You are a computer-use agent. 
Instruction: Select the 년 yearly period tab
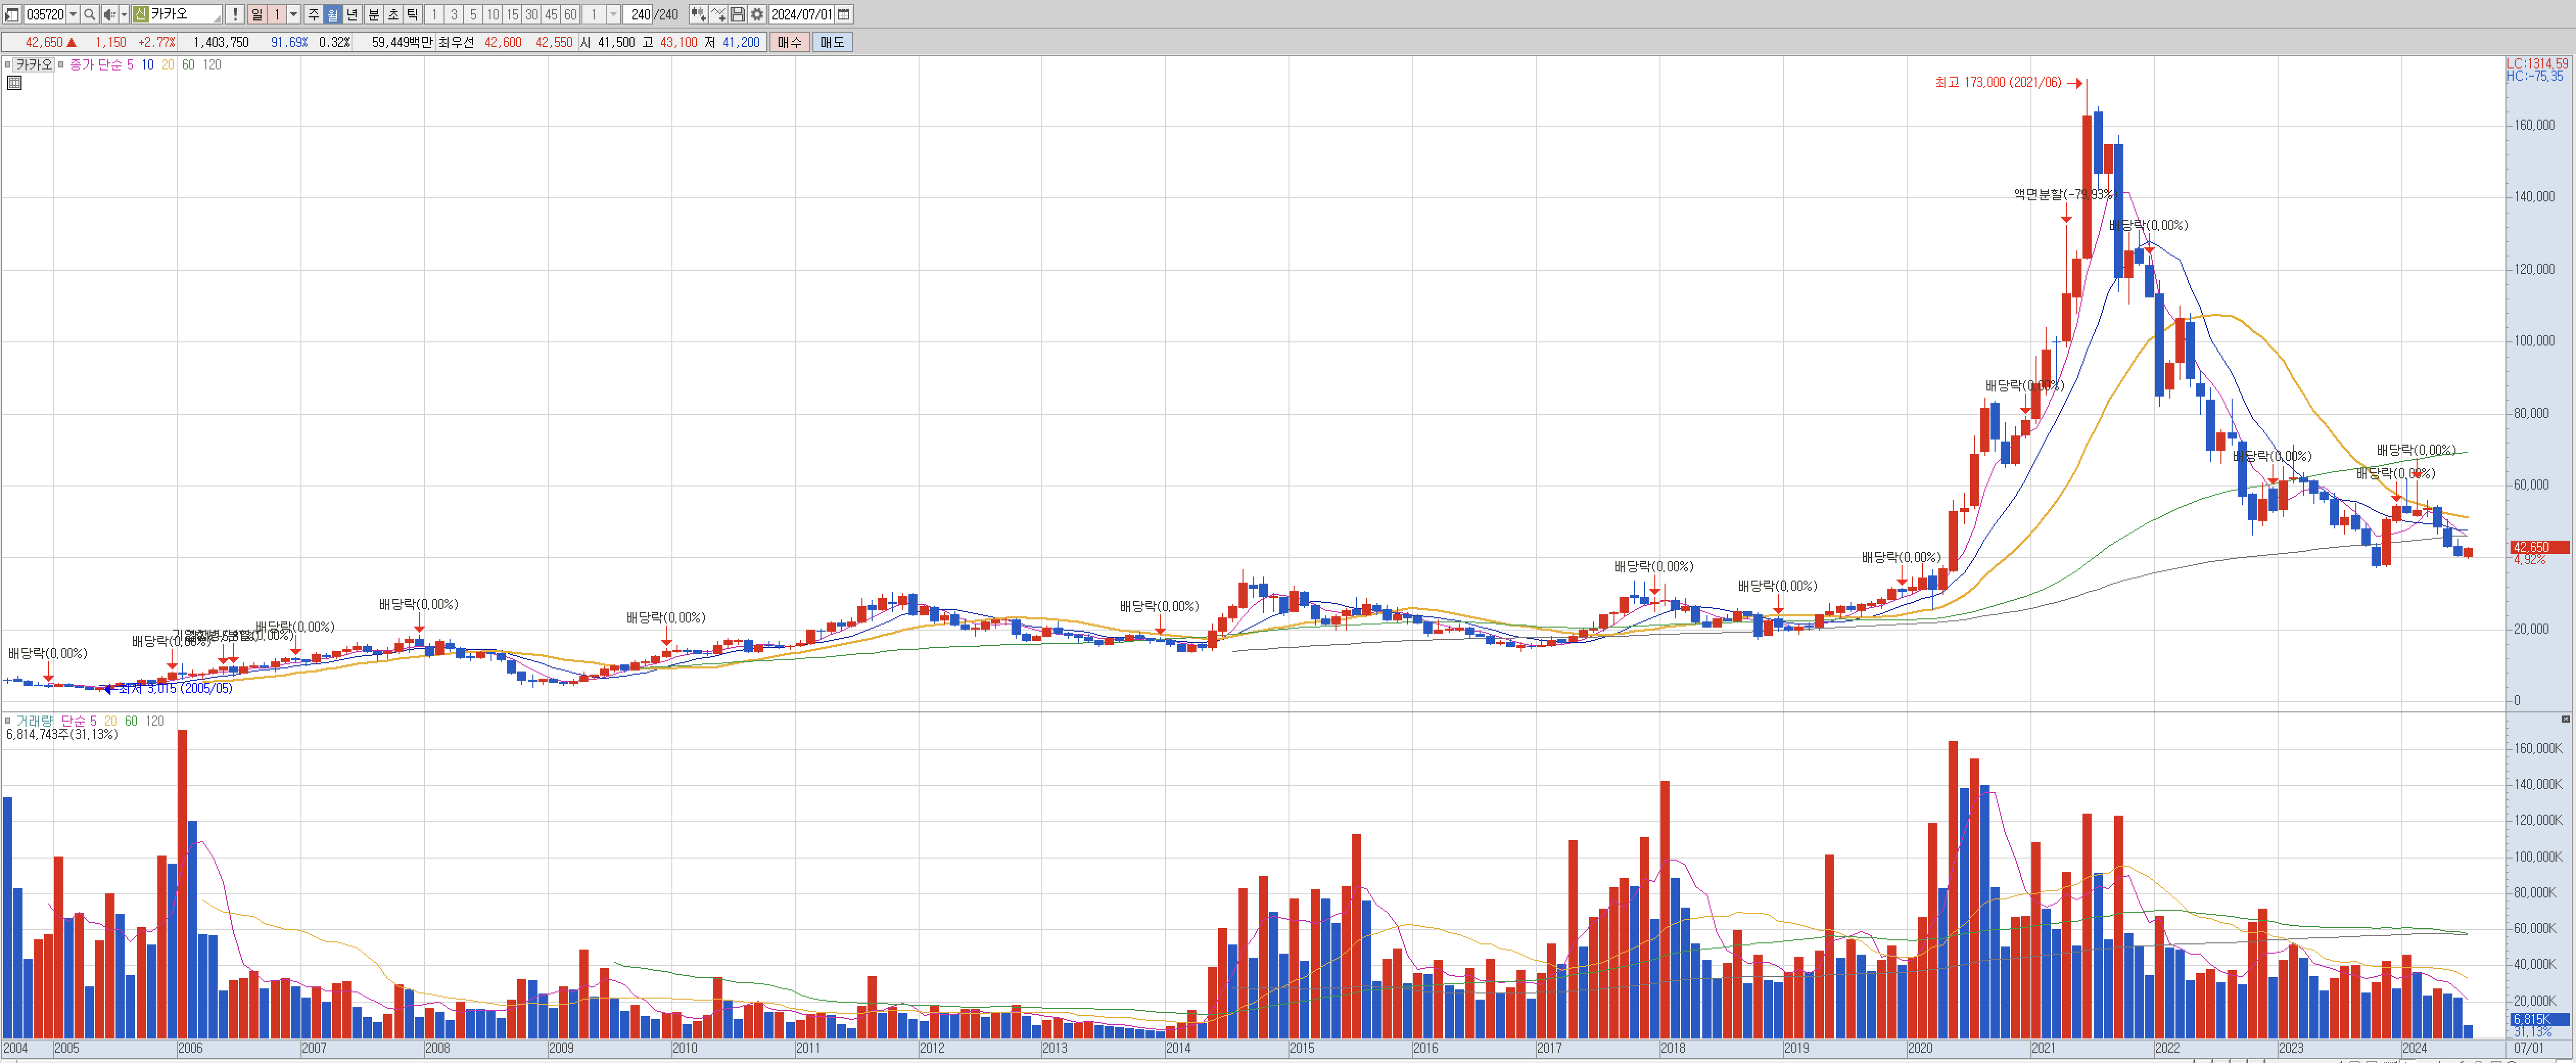coord(352,14)
